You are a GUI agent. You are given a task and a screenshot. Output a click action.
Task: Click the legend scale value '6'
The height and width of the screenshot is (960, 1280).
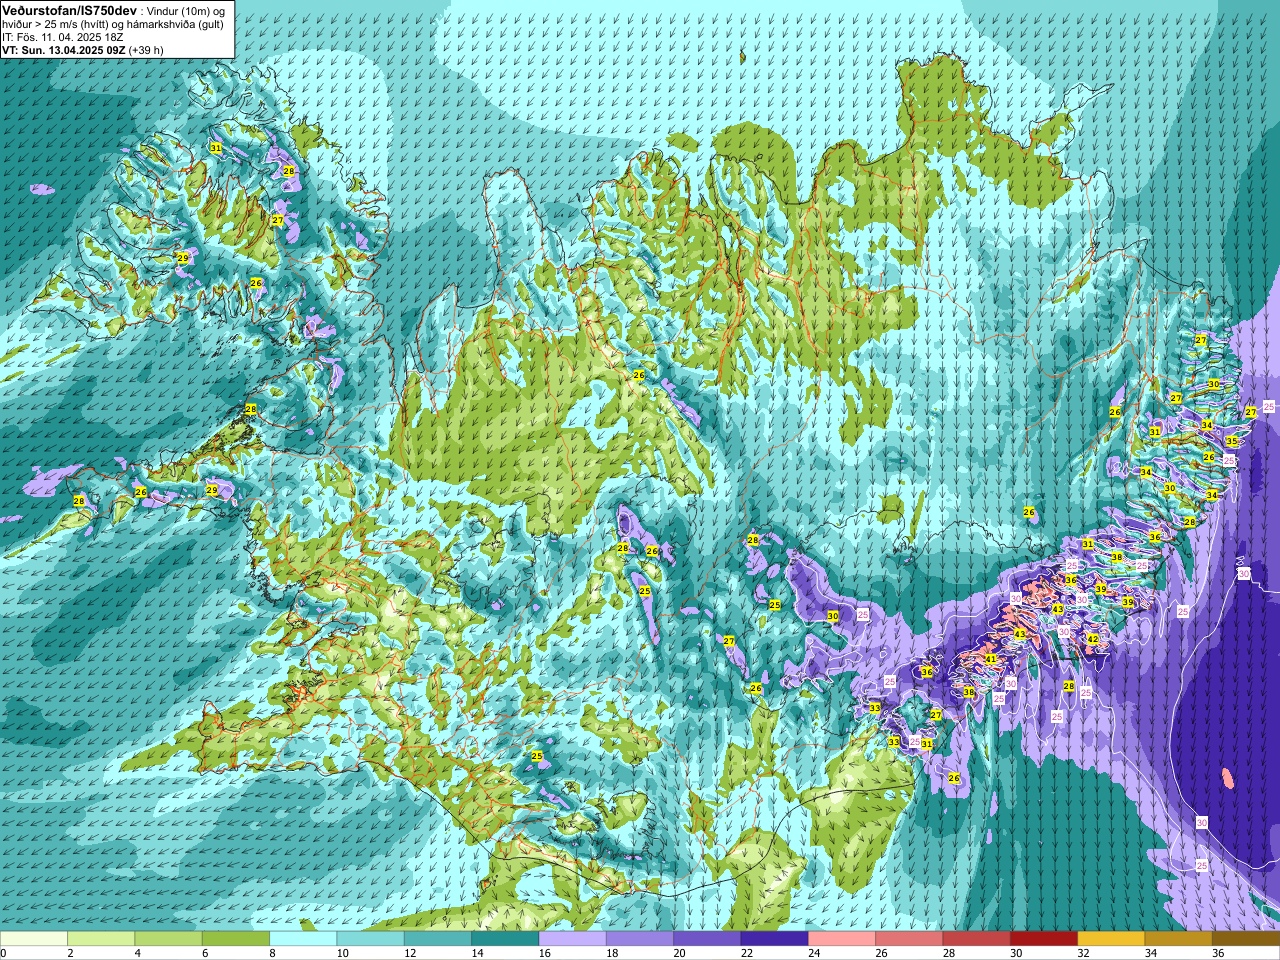coord(204,953)
